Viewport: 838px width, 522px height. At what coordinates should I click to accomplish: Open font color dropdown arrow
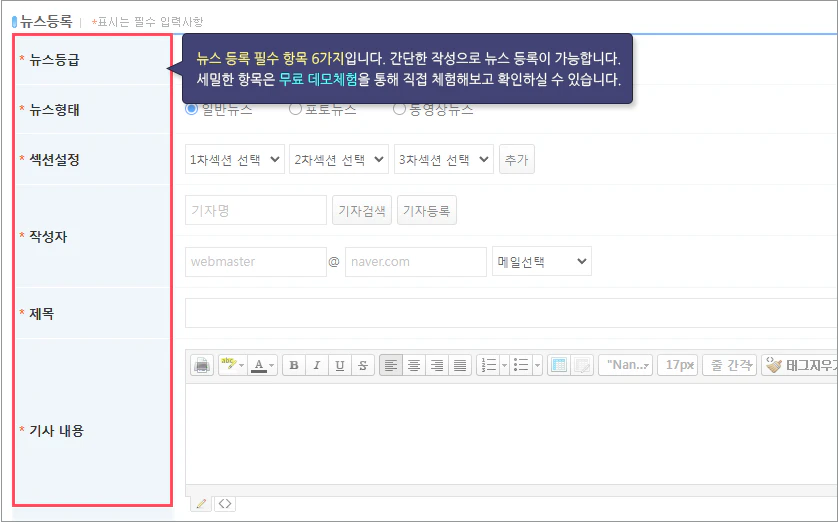(272, 365)
